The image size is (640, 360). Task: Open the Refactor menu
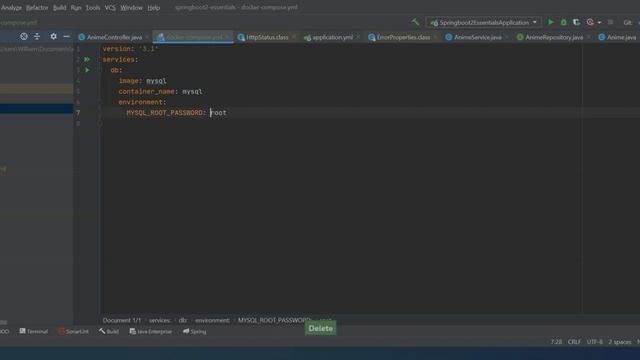[37, 8]
